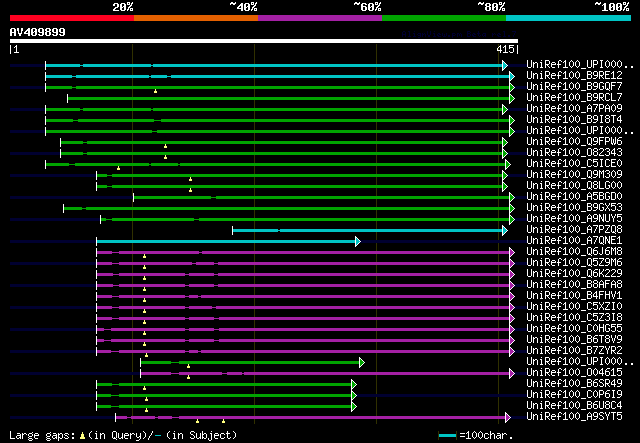Click the red ~20% identity legend segment
This screenshot has width=640, height=443.
point(71,17)
